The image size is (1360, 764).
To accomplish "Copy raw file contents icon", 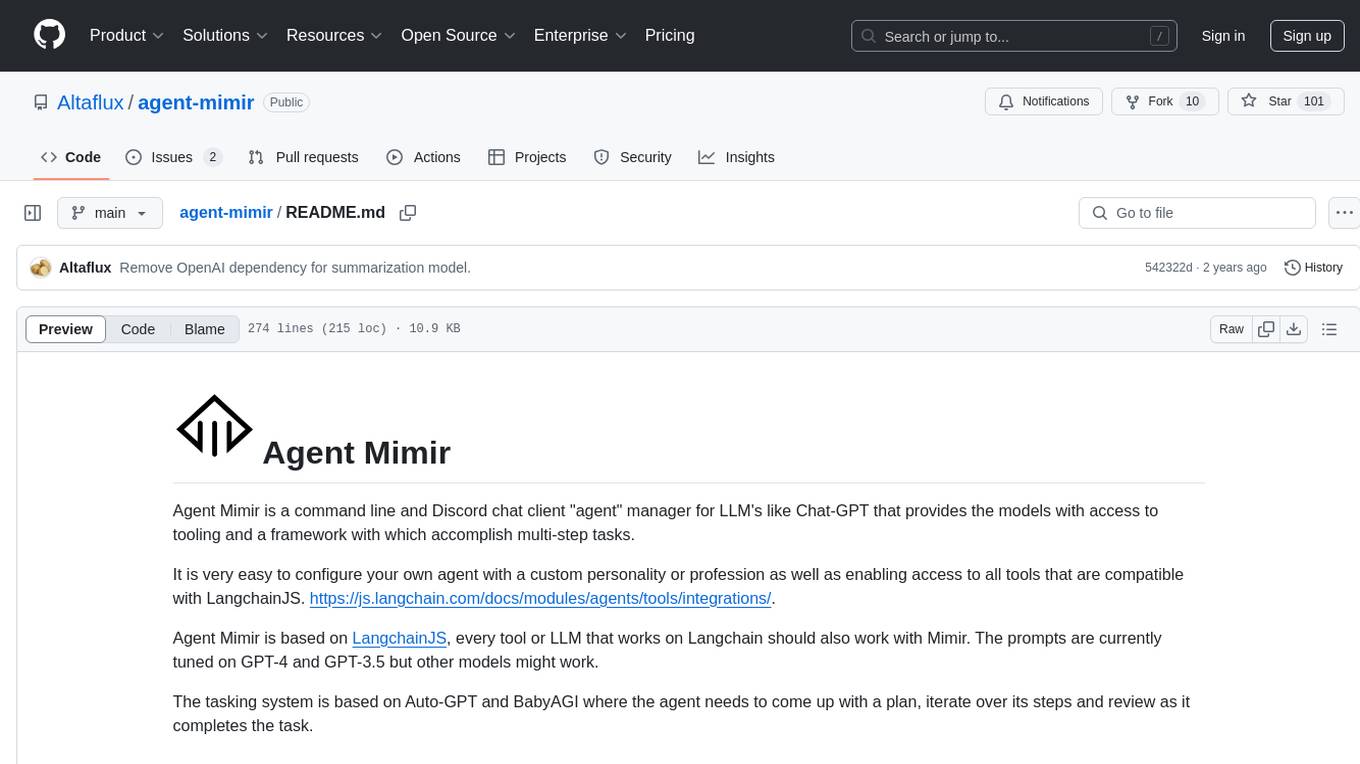I will [1266, 329].
